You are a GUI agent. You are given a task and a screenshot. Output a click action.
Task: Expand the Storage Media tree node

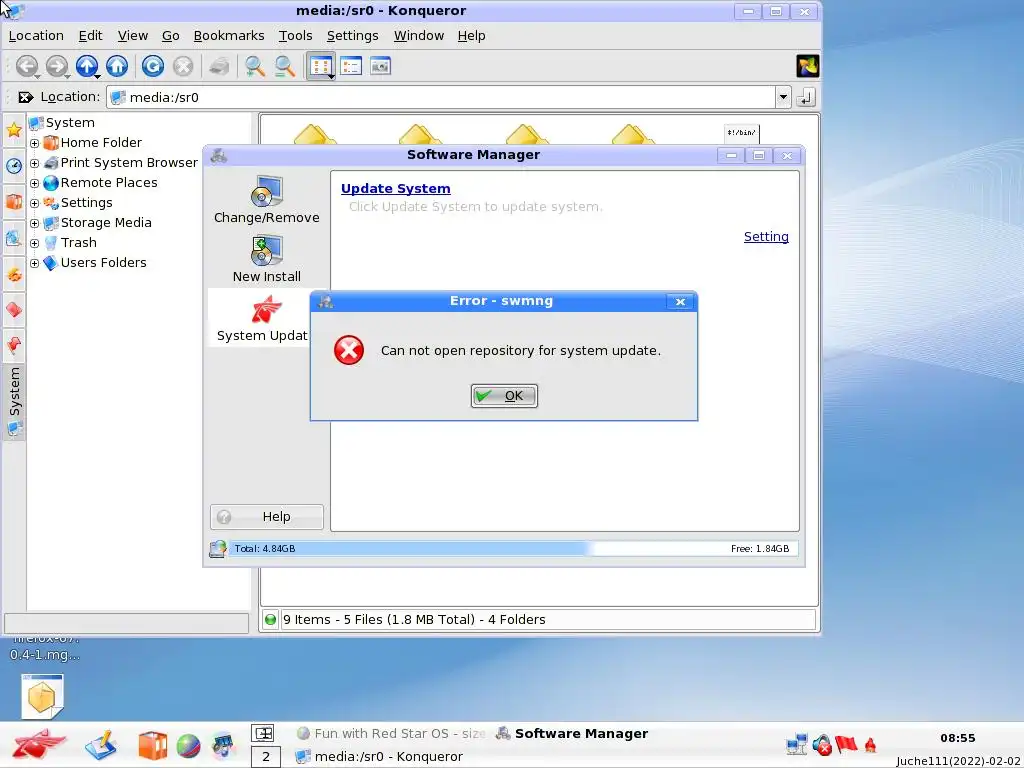point(35,223)
